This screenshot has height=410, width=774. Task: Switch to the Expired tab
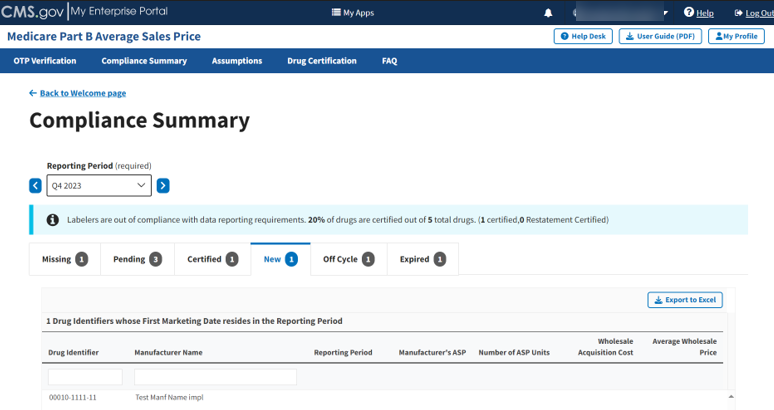tap(423, 259)
